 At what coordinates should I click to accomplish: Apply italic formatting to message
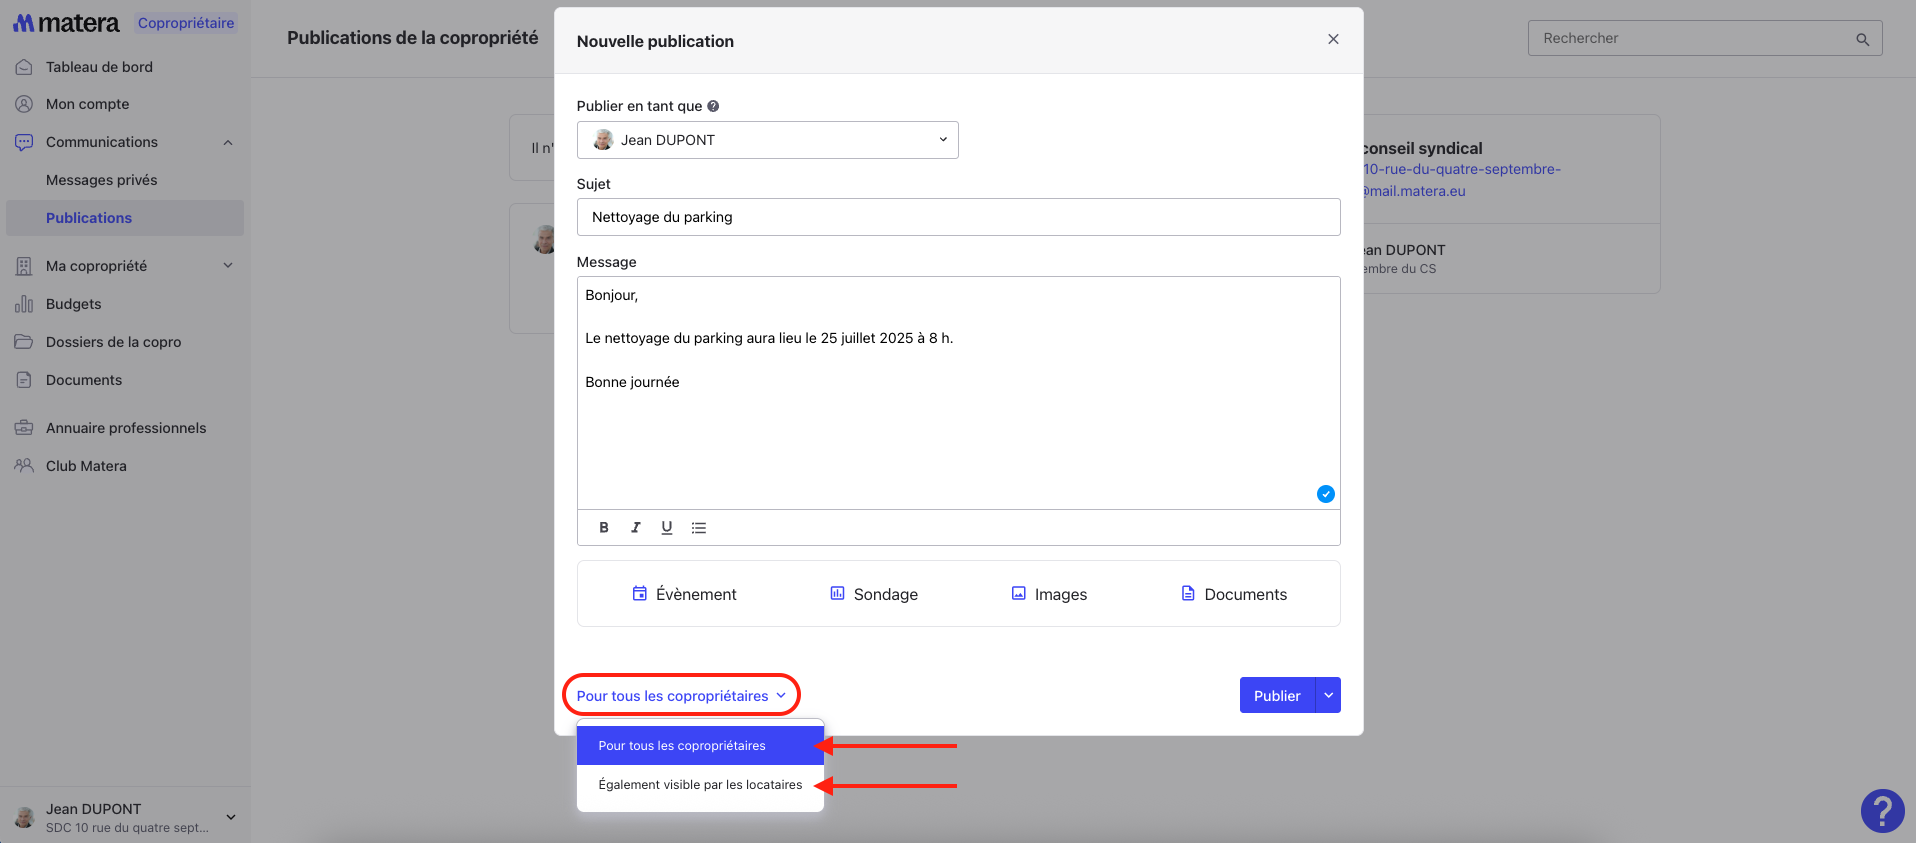coord(635,528)
